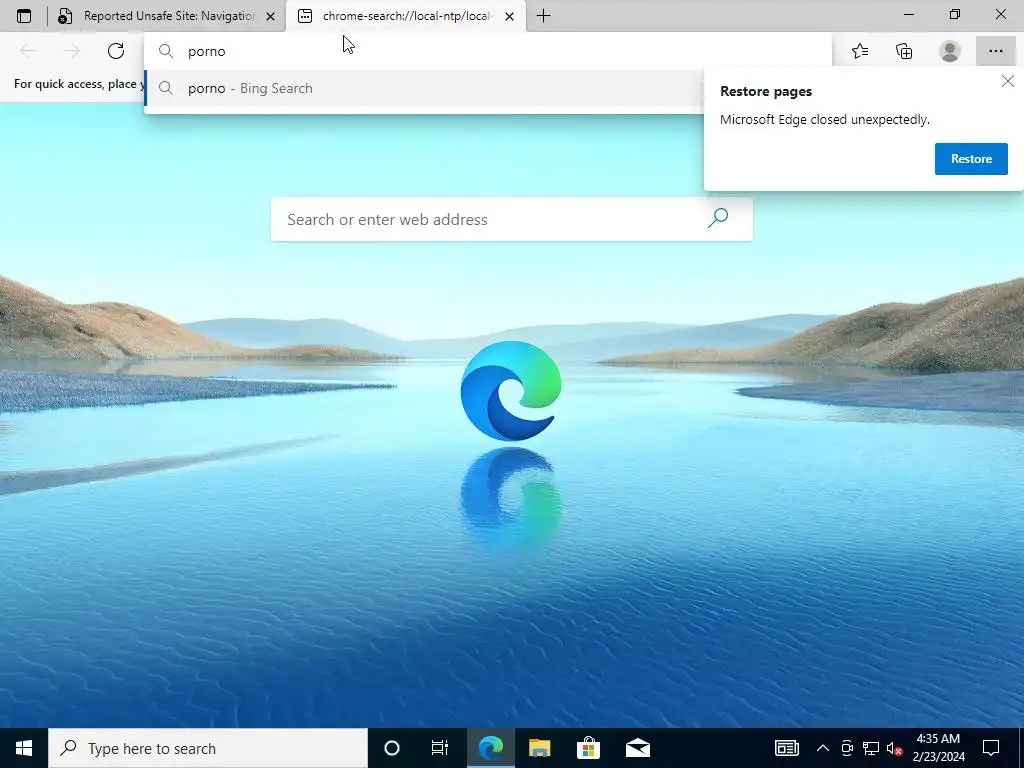Click the address bar text field
1024x768 pixels.
pyautogui.click(x=488, y=51)
